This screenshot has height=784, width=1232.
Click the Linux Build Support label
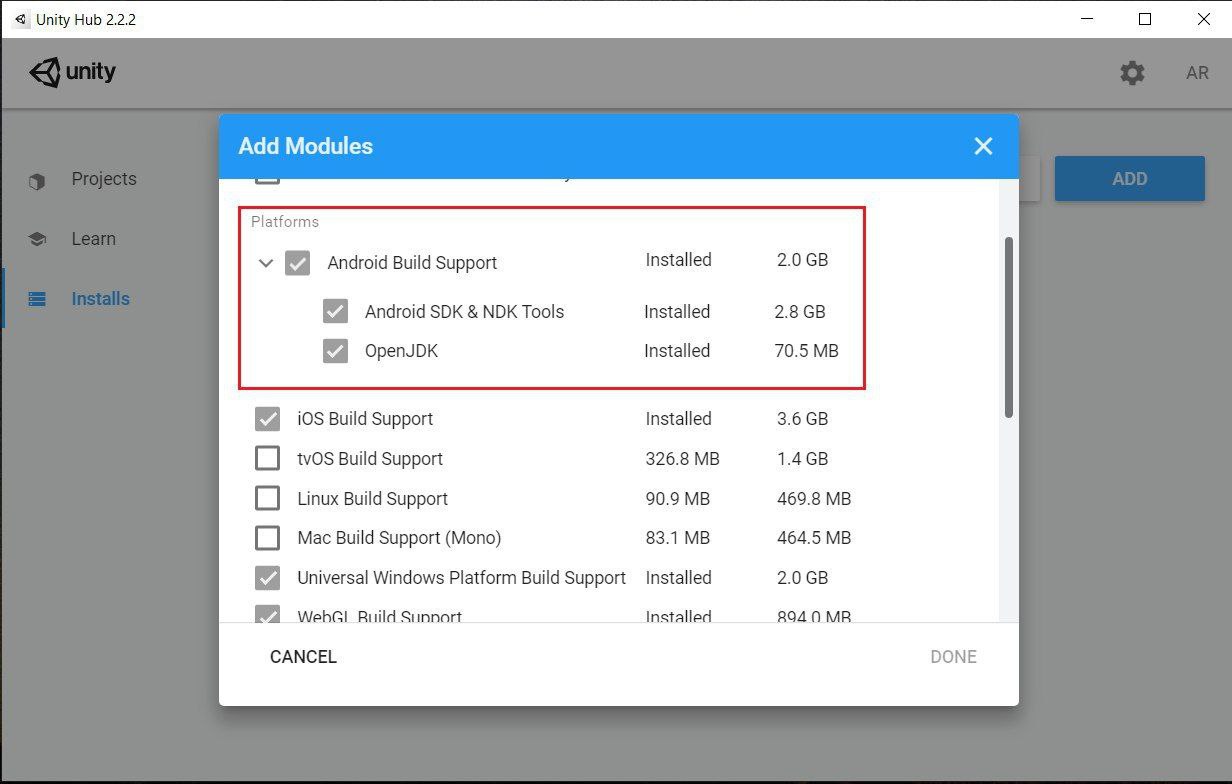coord(372,498)
